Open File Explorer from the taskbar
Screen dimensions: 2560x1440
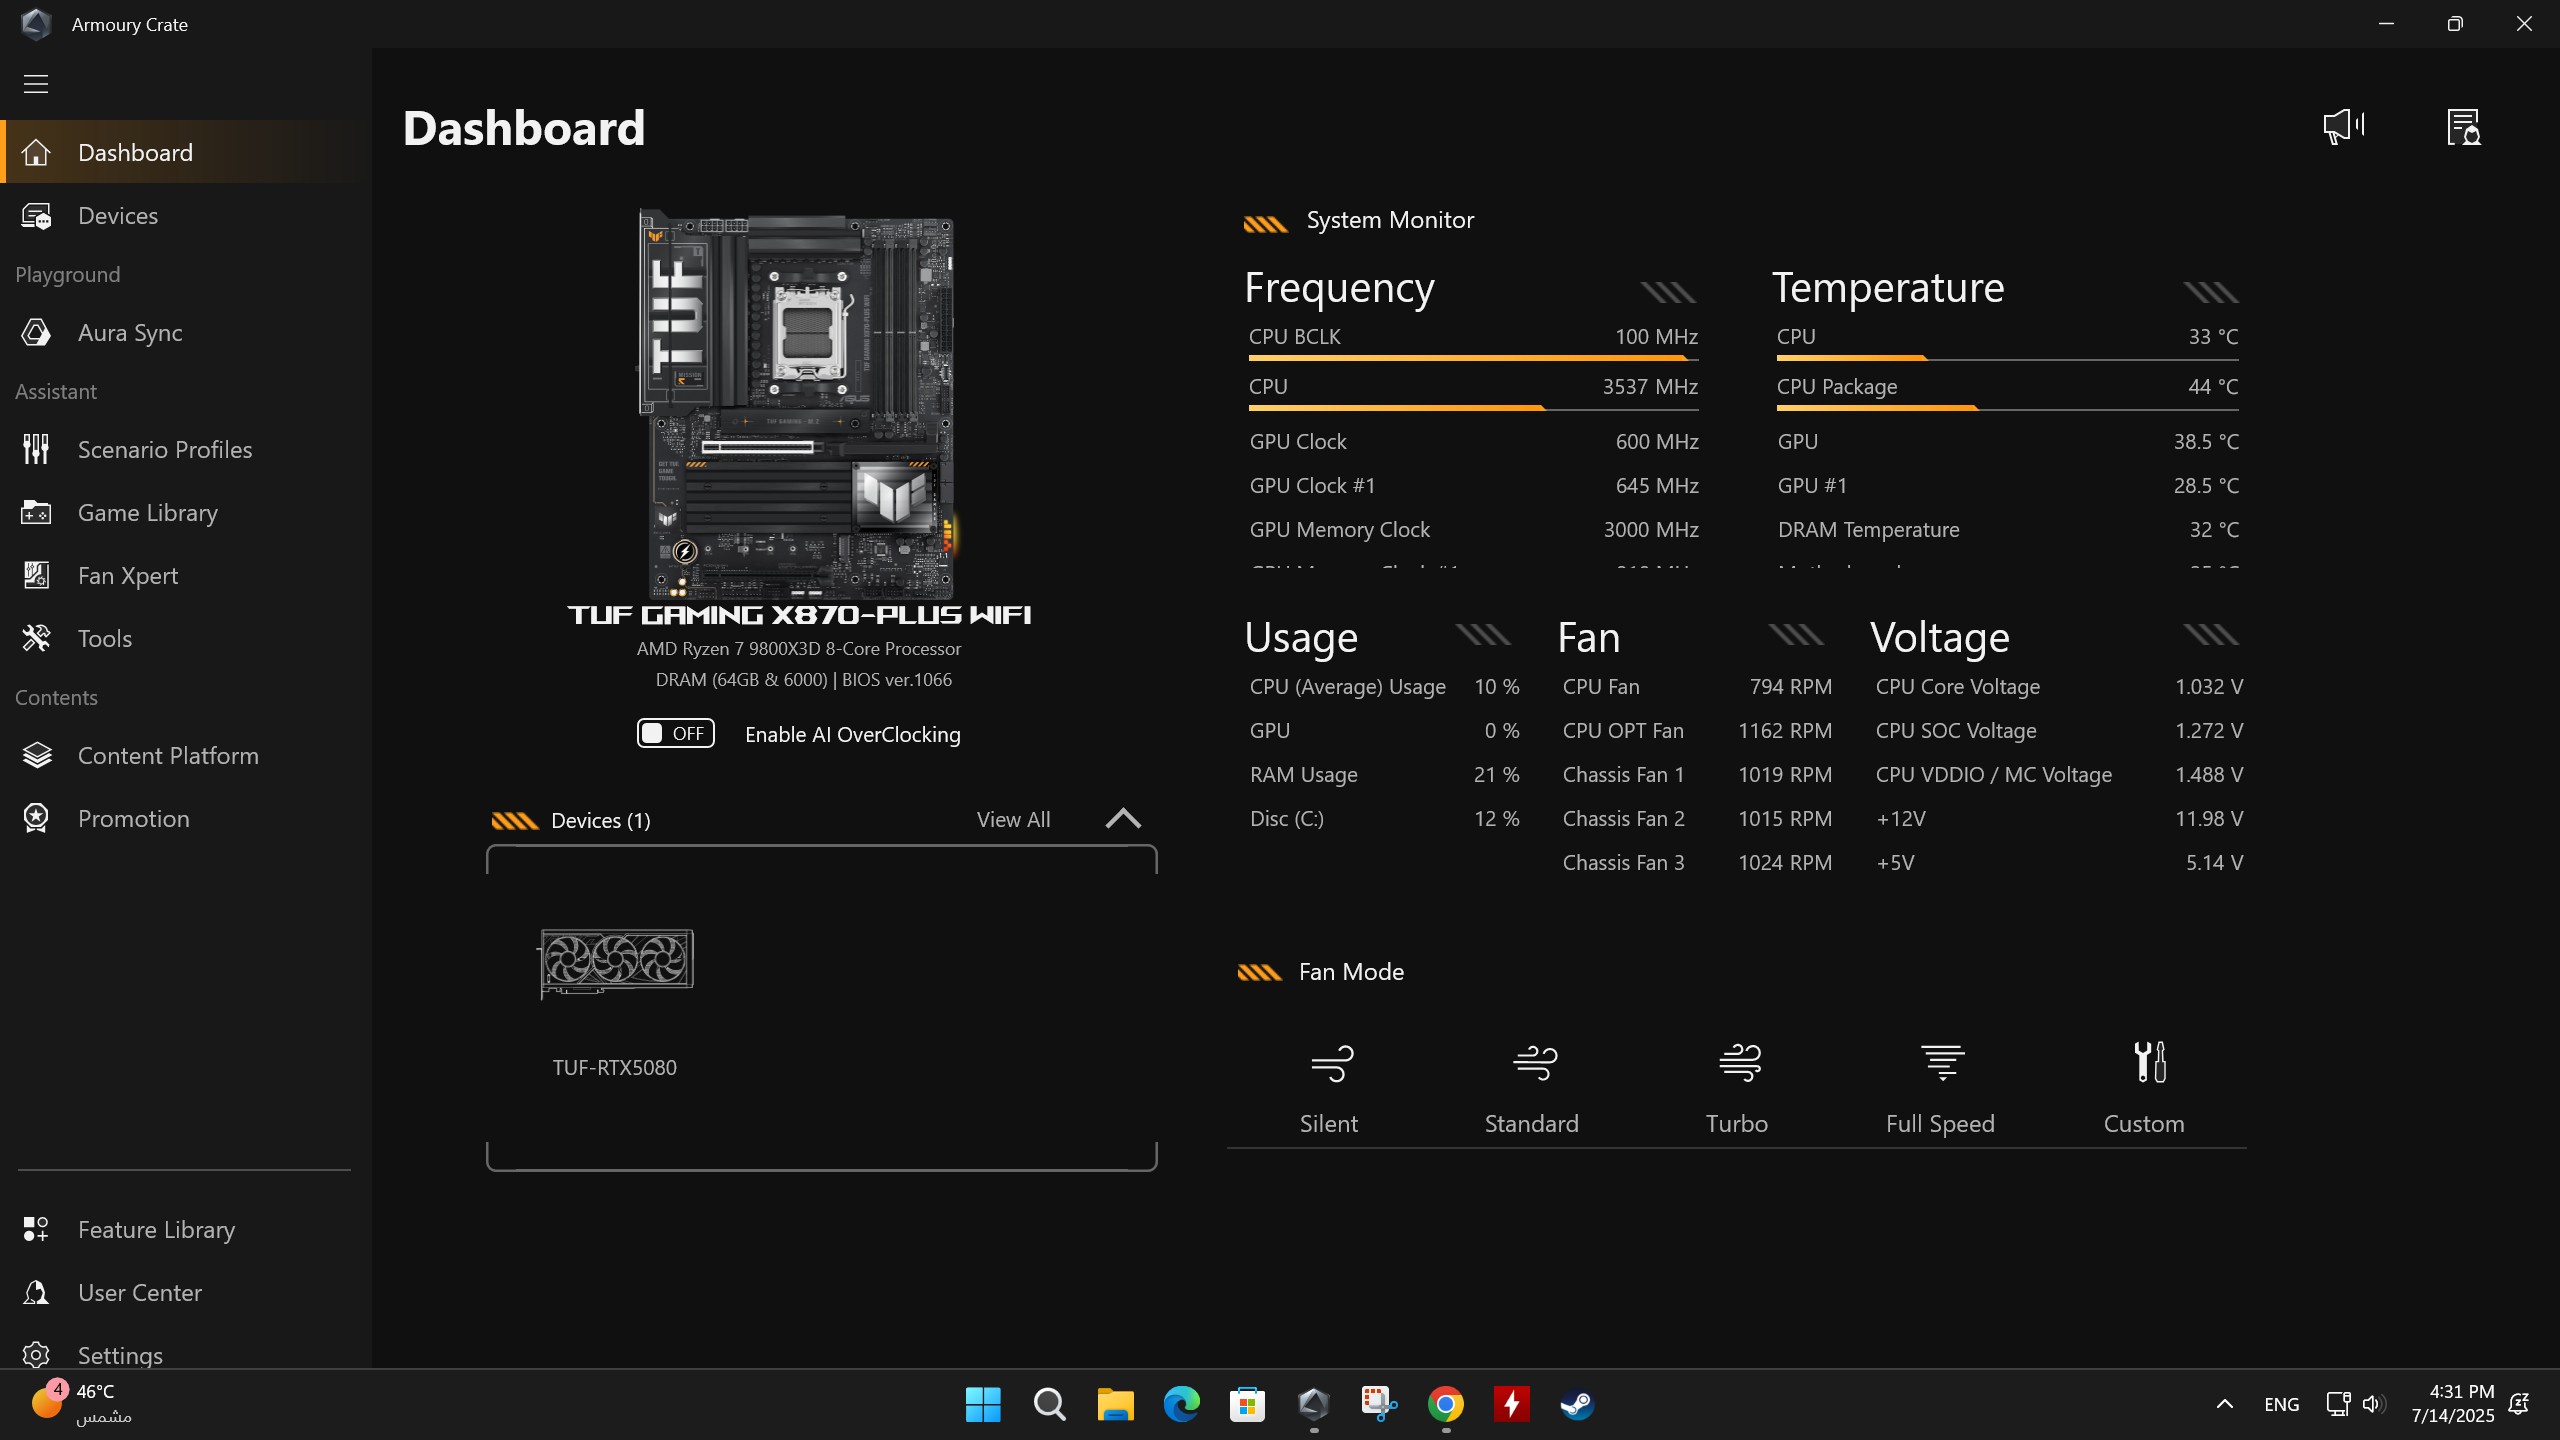coord(1115,1404)
